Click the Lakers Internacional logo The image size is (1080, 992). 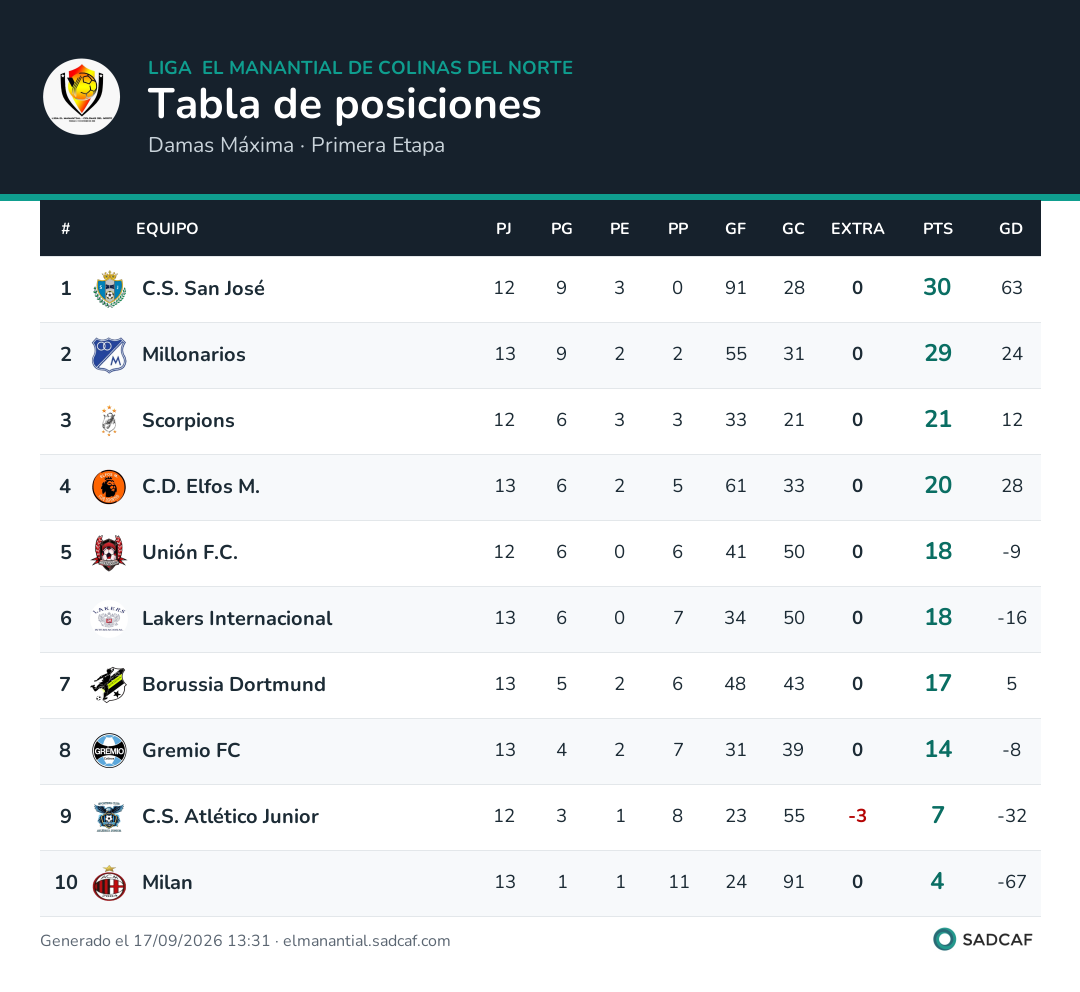coord(109,619)
